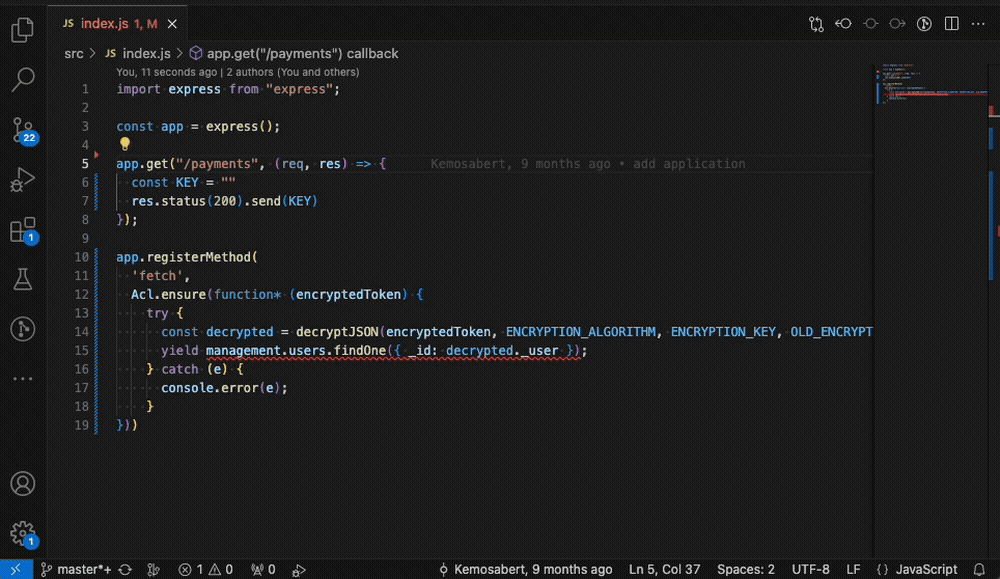
Task: Open the master branch picker in status bar
Action: coord(76,569)
